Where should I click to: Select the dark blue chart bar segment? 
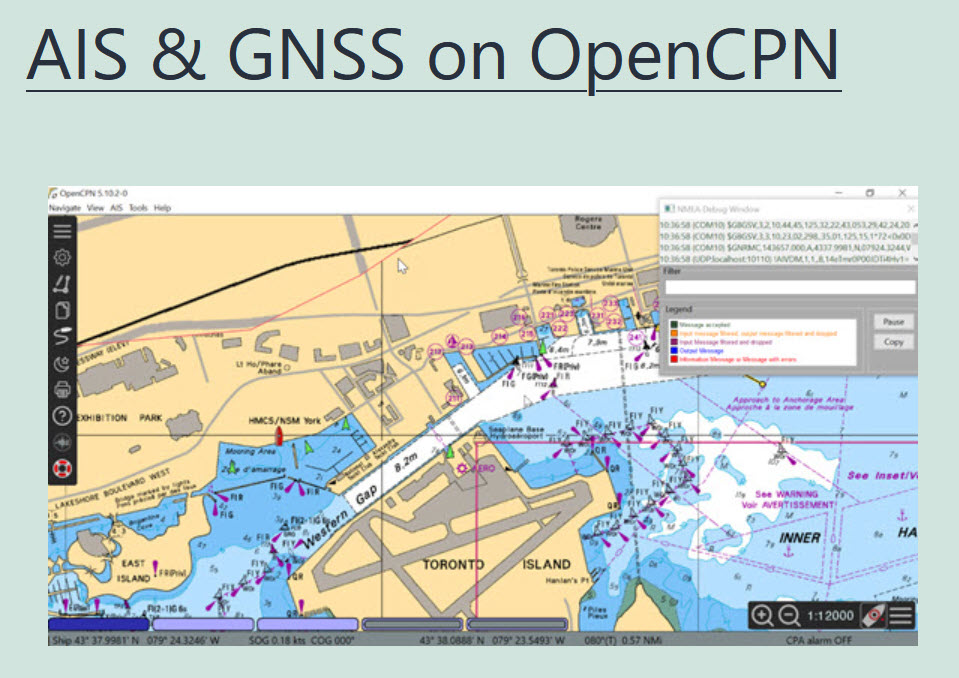[98, 624]
